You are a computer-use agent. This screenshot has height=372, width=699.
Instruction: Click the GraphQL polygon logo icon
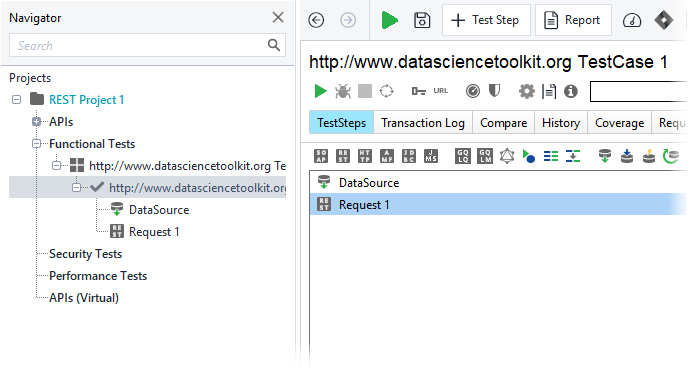507,156
